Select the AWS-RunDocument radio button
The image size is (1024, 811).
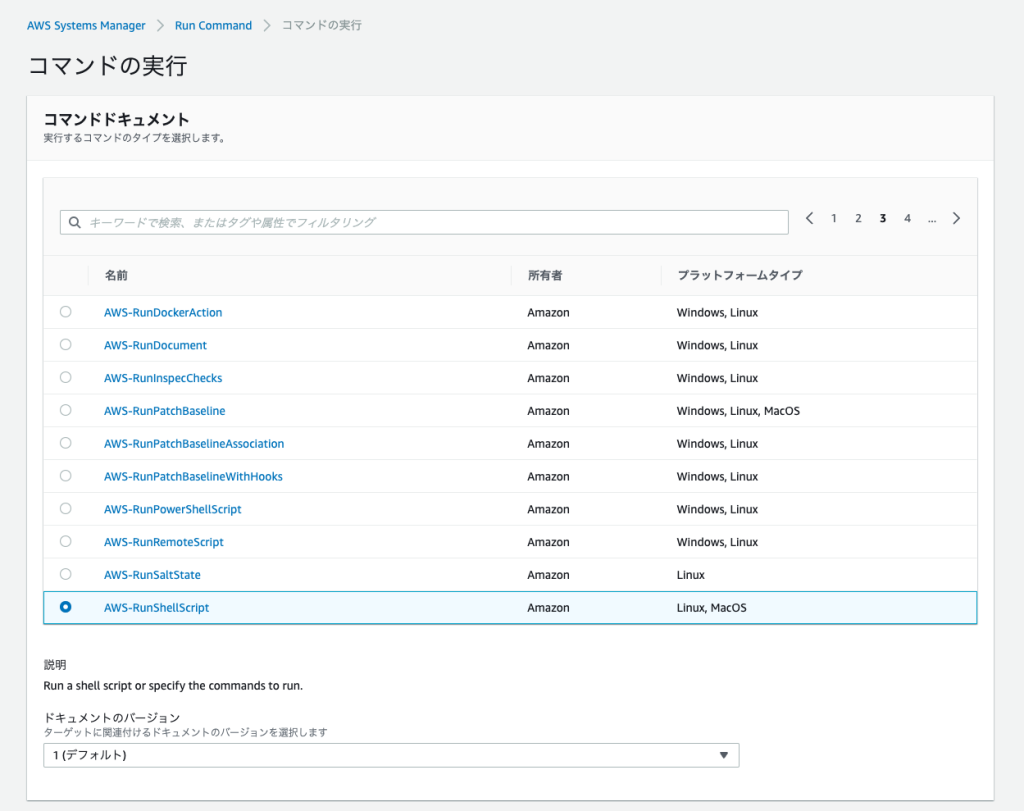[65, 345]
